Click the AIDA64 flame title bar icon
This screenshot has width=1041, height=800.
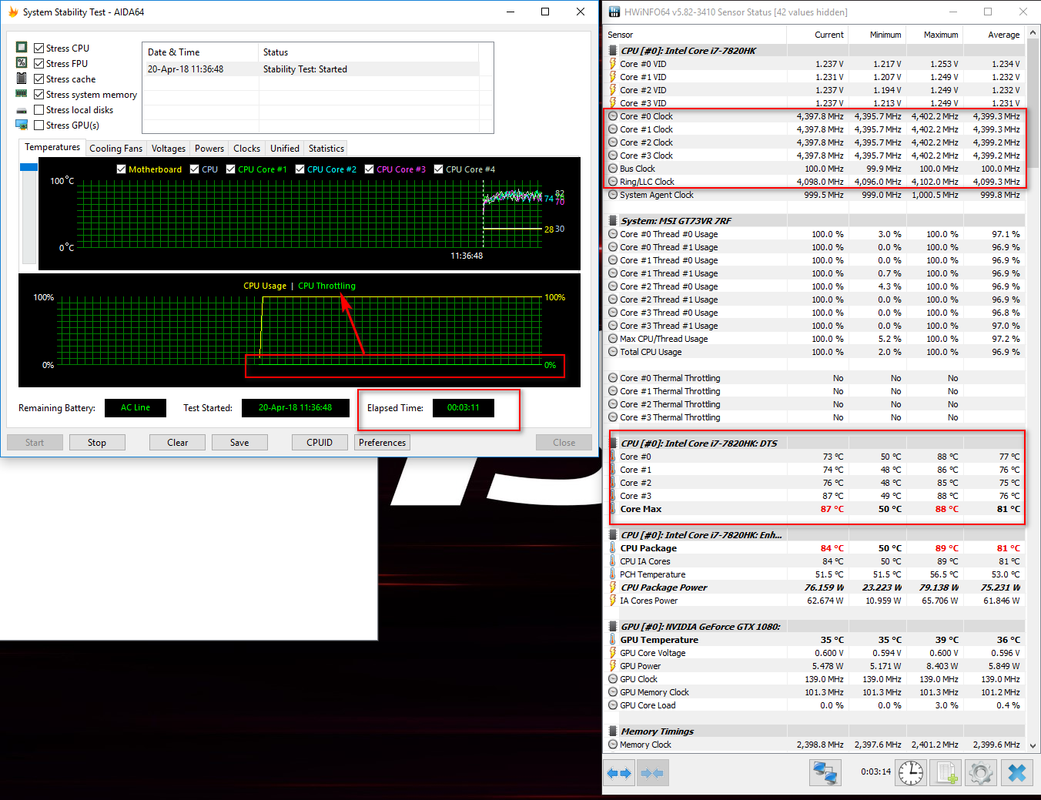pyautogui.click(x=13, y=12)
